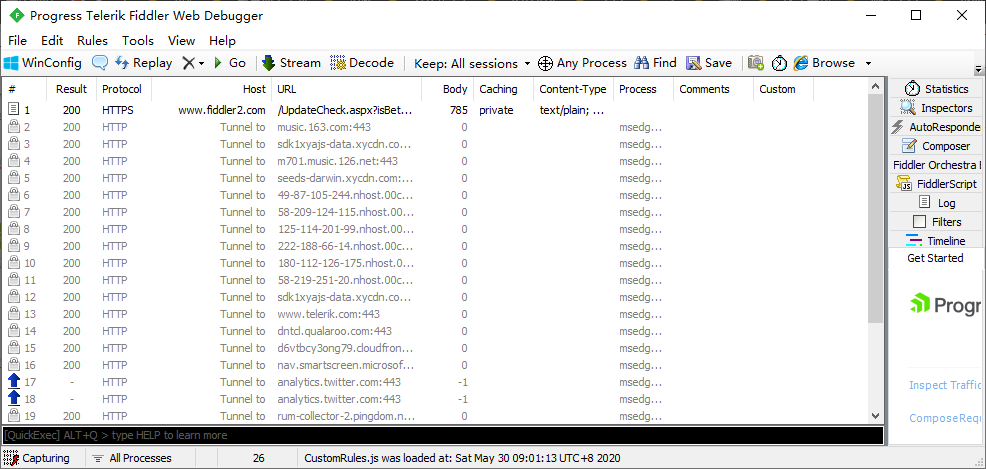Click the Inspect Traffic link
The image size is (986, 469).
[x=946, y=385]
